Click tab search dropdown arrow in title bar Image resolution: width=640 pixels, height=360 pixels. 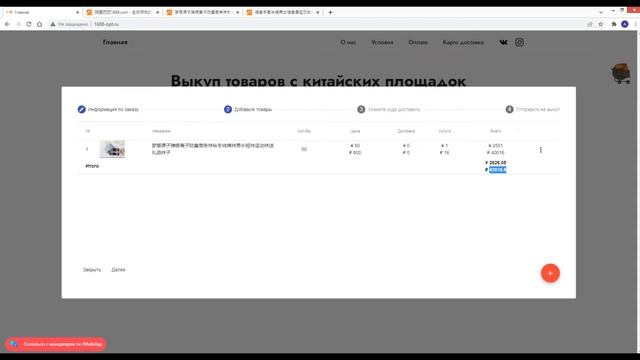point(601,12)
